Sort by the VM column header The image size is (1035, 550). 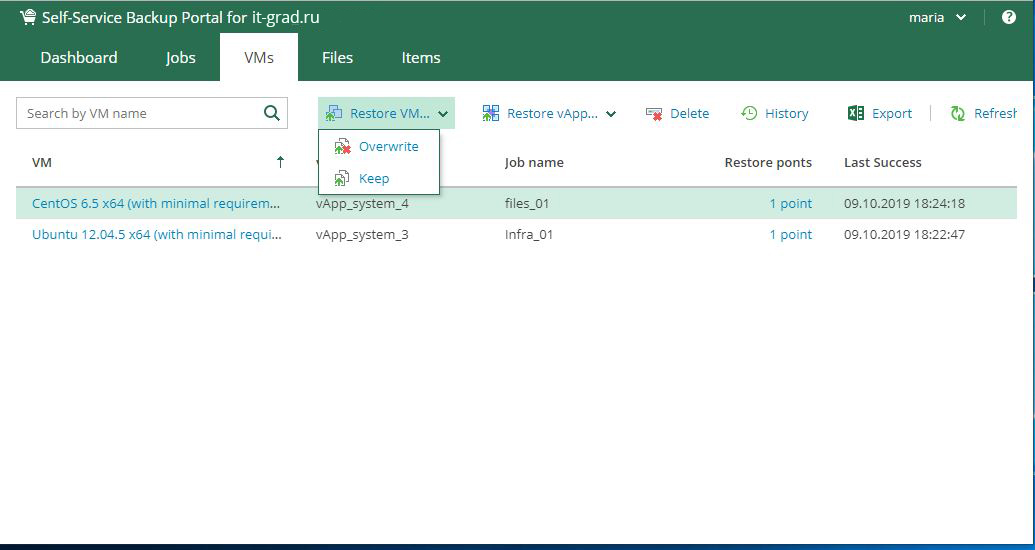42,163
